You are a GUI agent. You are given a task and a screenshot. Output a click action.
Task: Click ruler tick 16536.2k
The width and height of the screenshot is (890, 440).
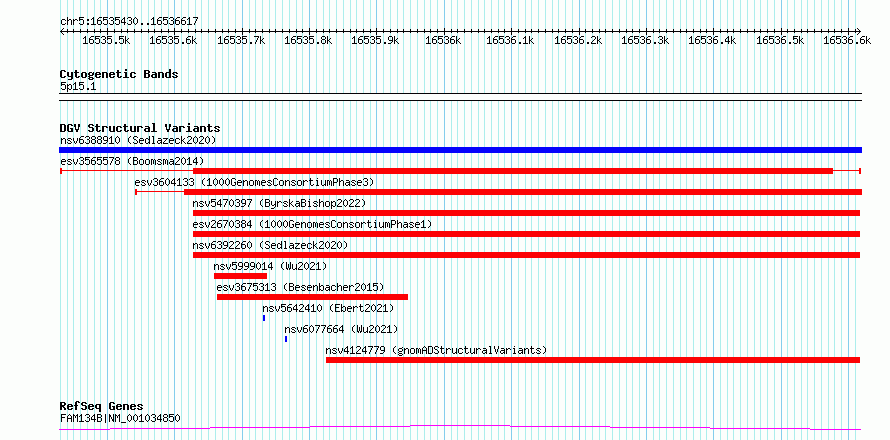578,40
